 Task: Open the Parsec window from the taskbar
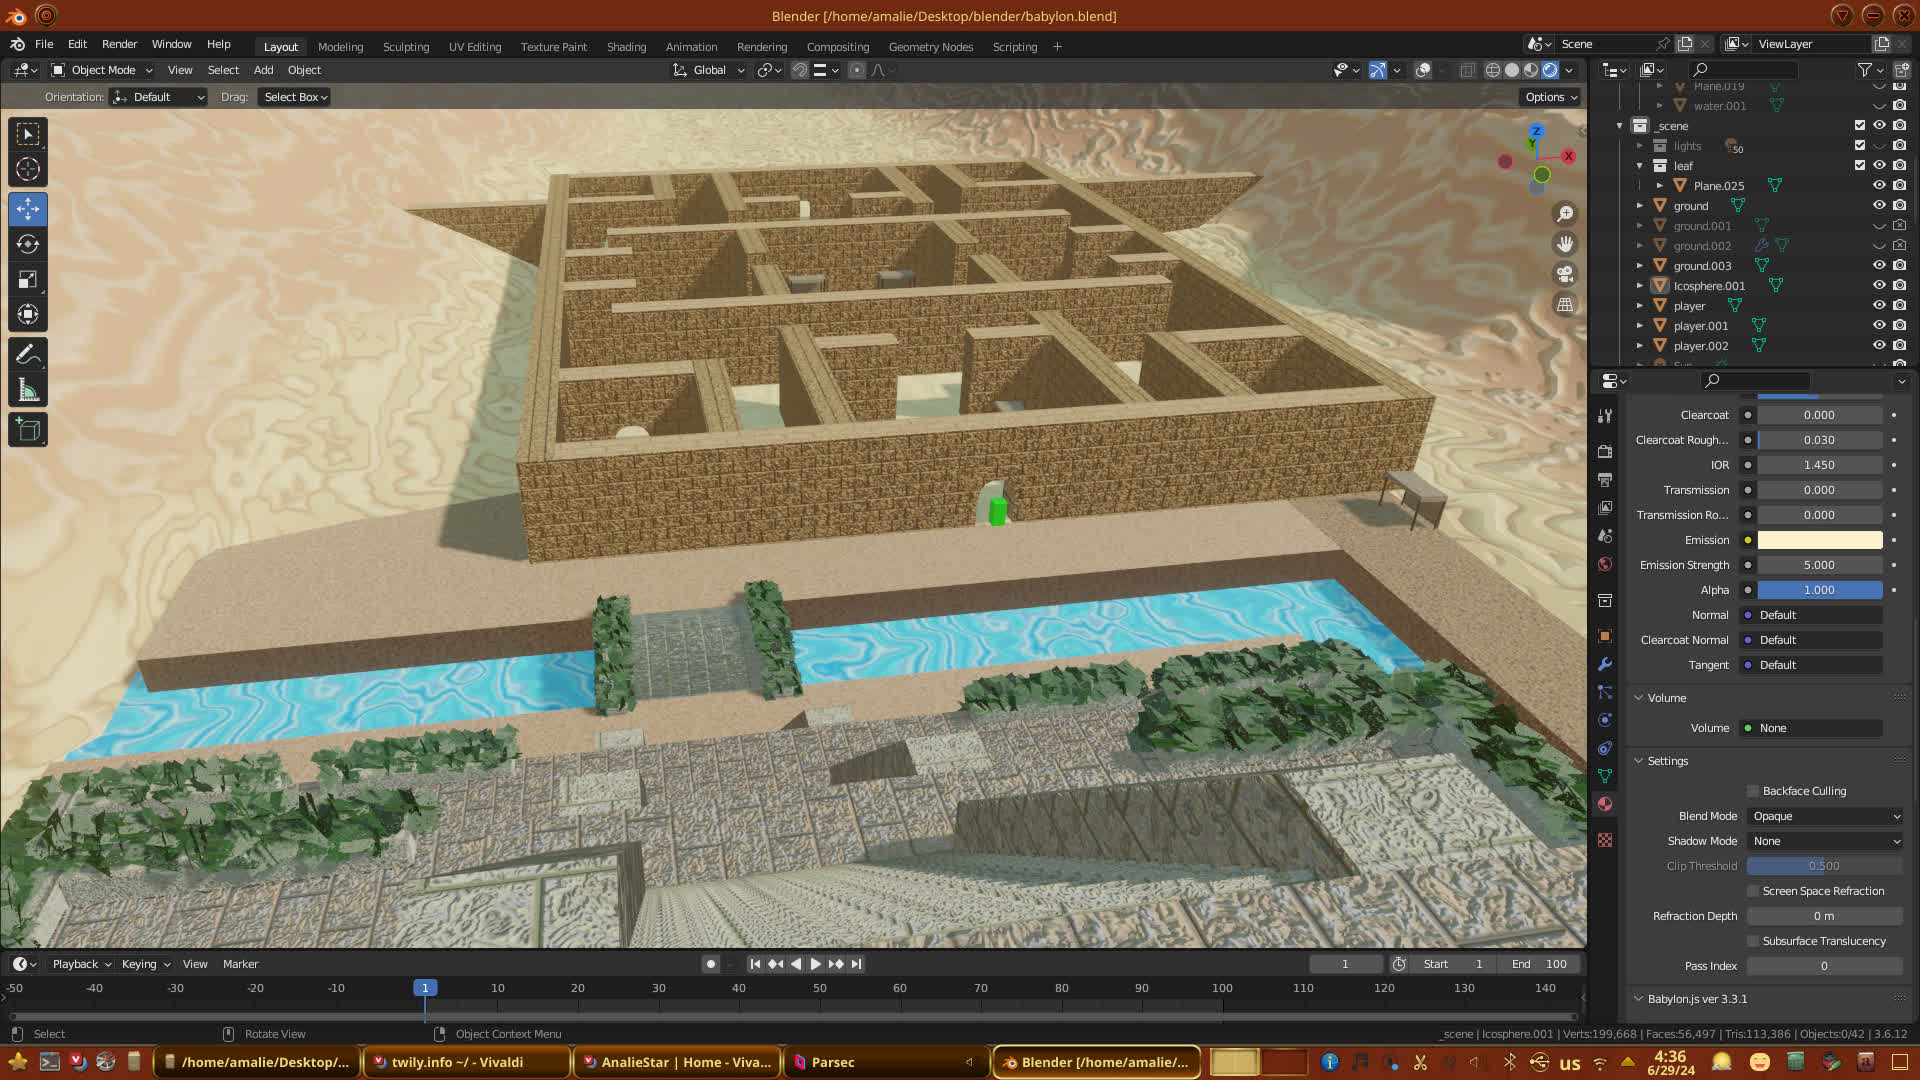click(x=832, y=1062)
